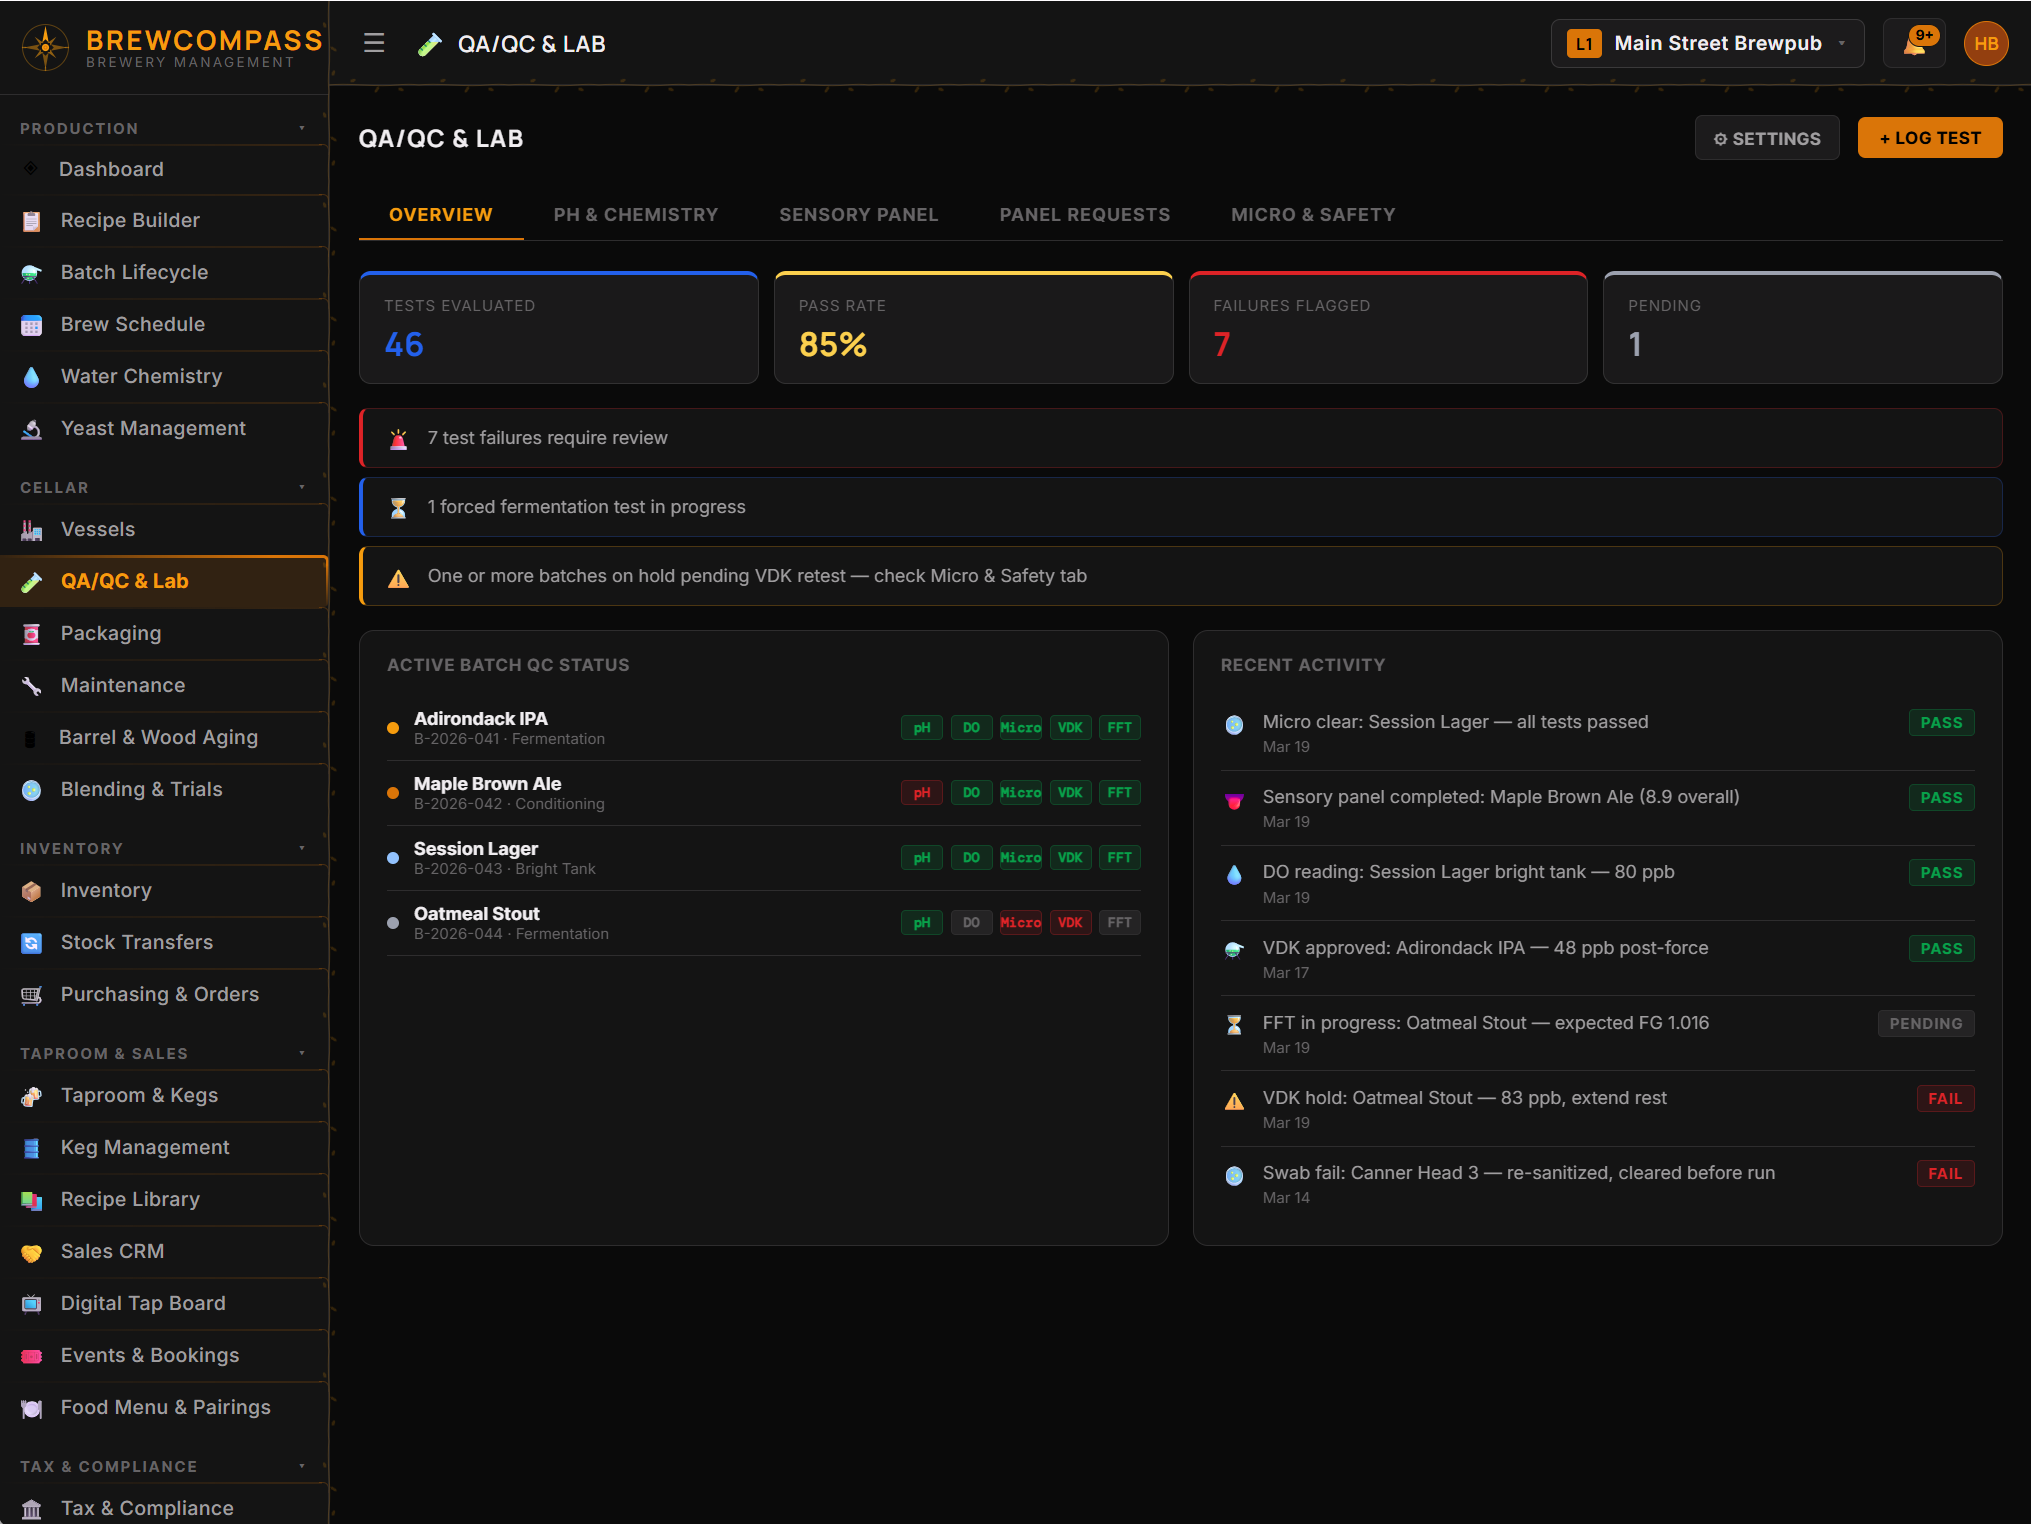Click the Yeast Management microscope icon
This screenshot has width=2031, height=1524.
click(32, 429)
